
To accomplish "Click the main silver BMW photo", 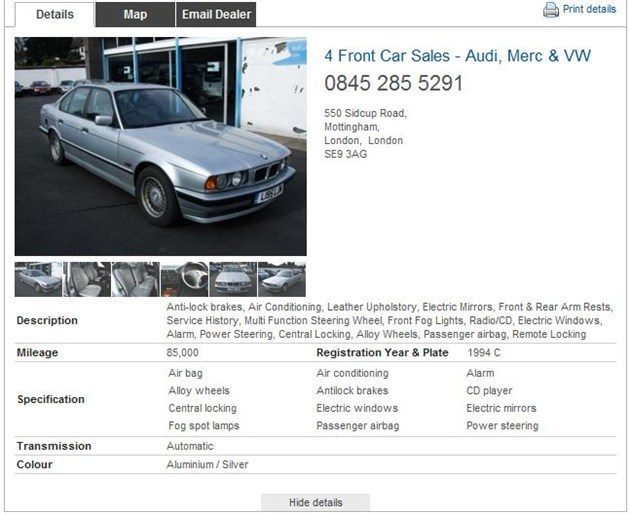I will [x=161, y=146].
